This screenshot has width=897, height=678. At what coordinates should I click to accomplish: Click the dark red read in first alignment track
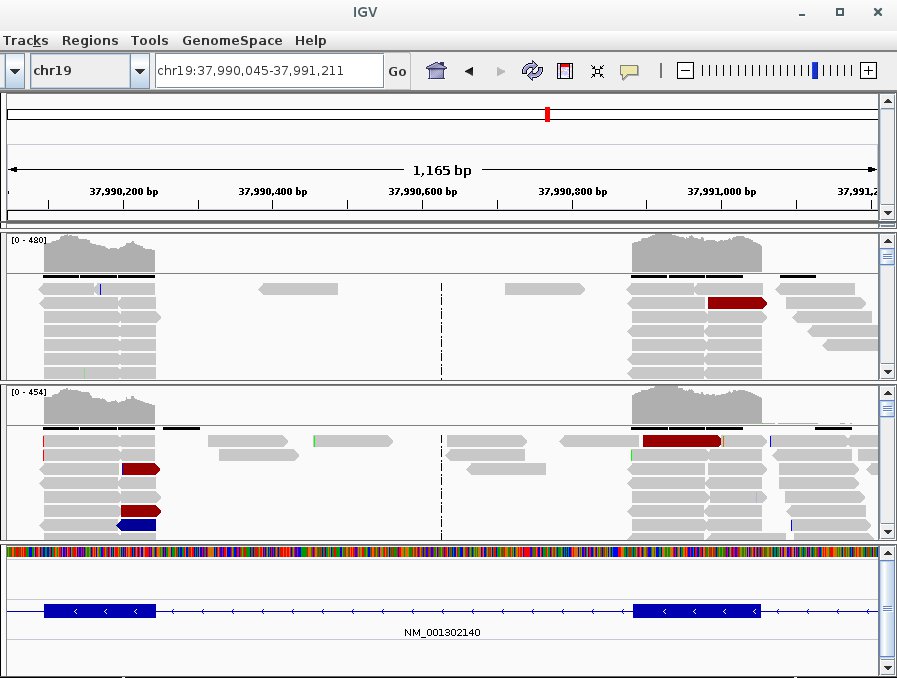pyautogui.click(x=736, y=303)
